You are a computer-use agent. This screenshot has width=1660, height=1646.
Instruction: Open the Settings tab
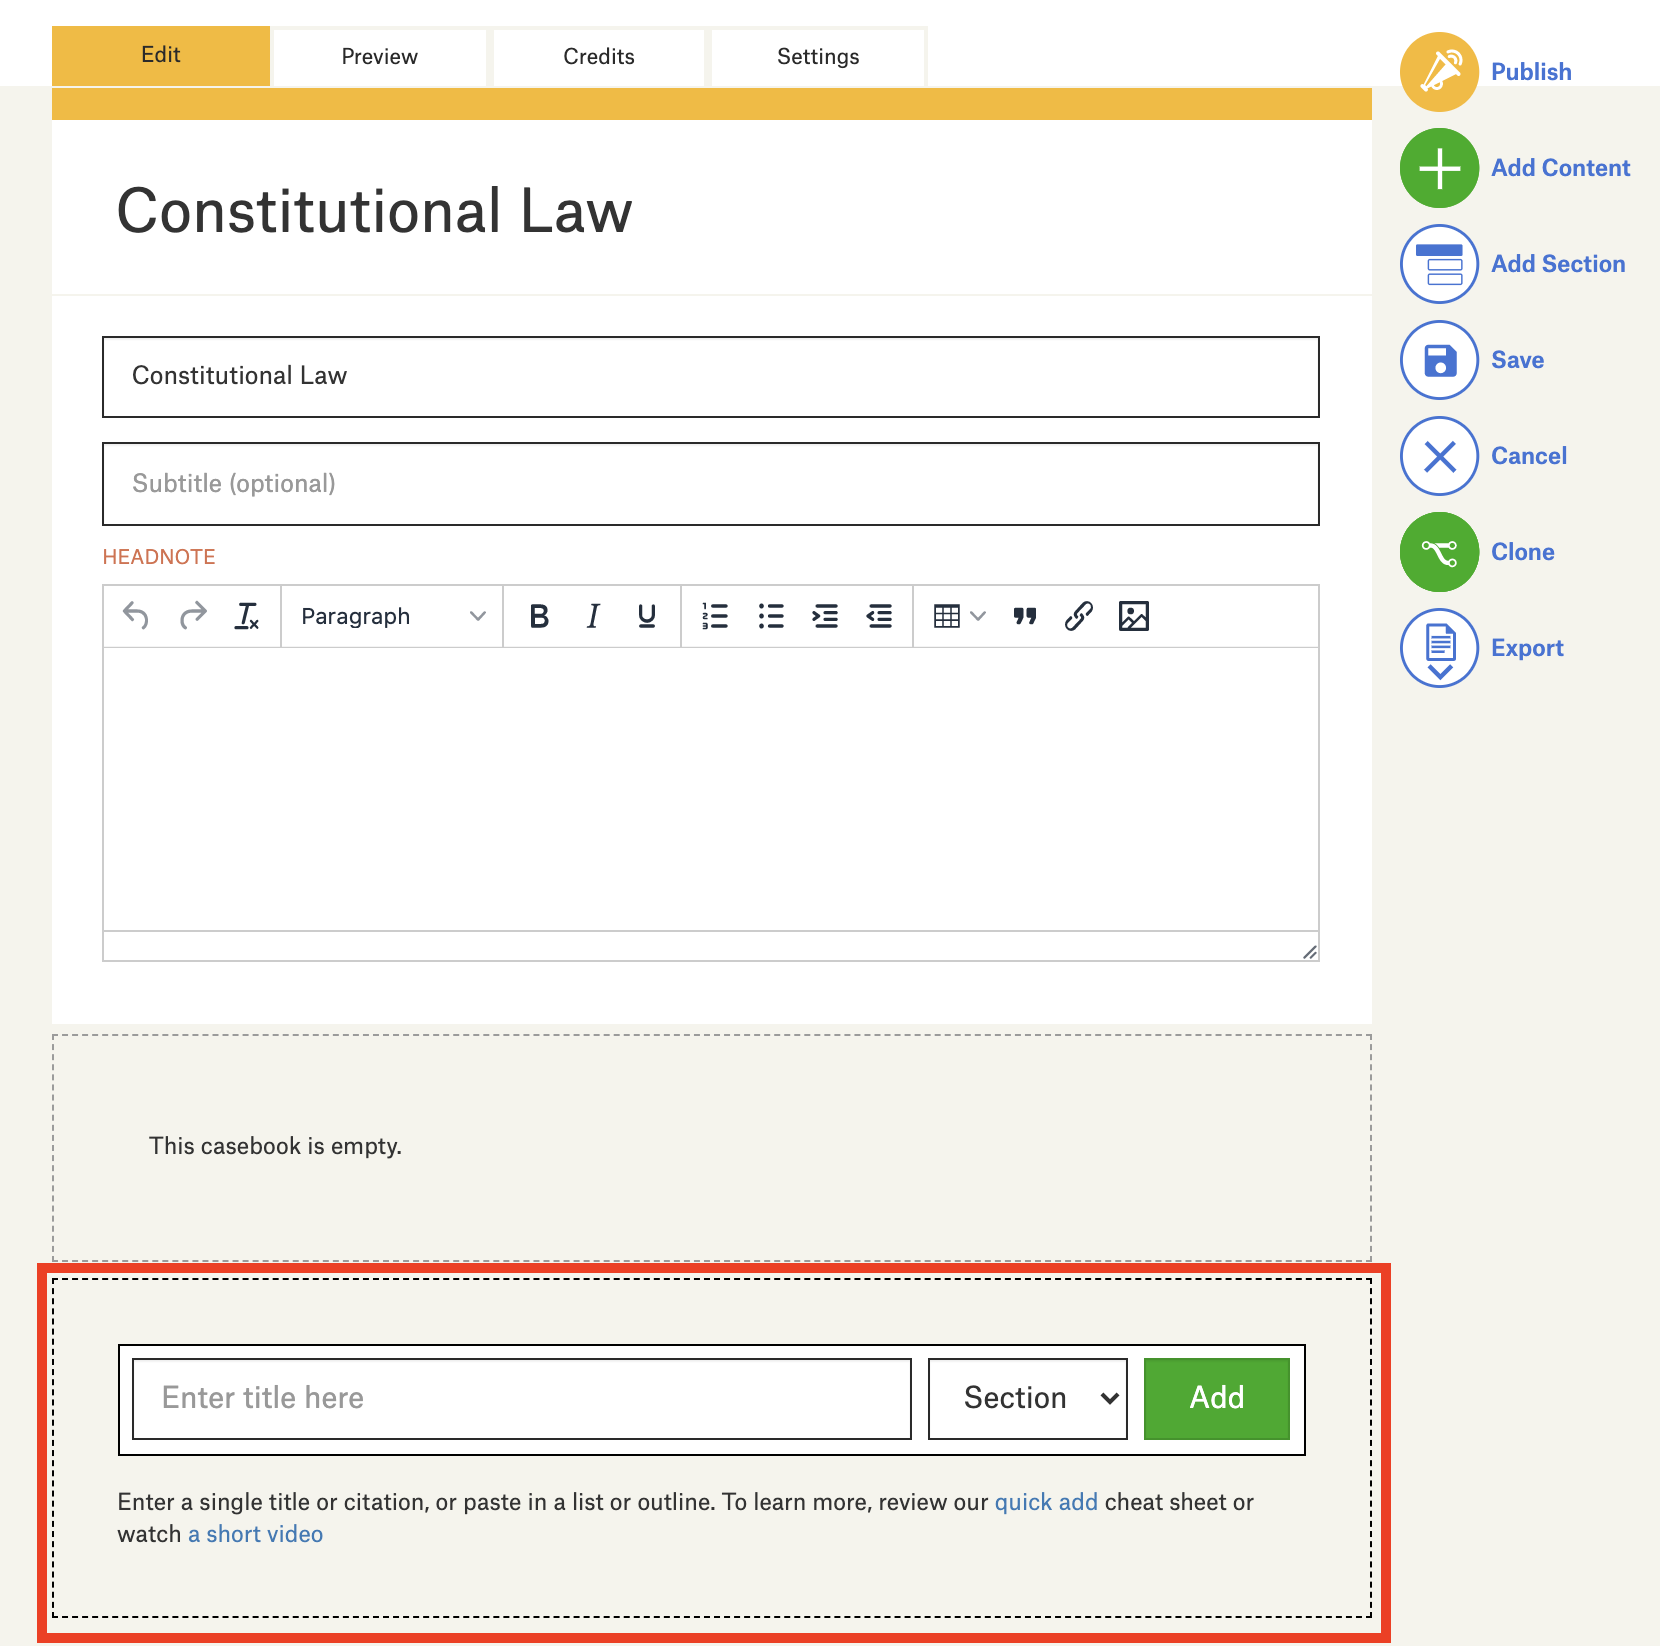[818, 57]
